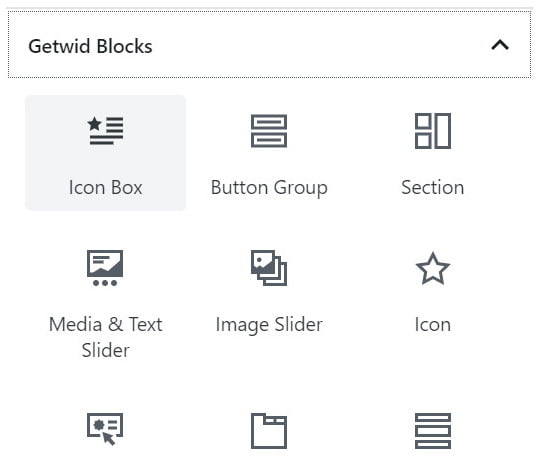Image resolution: width=538 pixels, height=464 pixels.
Task: Select the highlighted gray Icon Box tile
Action: (105, 153)
